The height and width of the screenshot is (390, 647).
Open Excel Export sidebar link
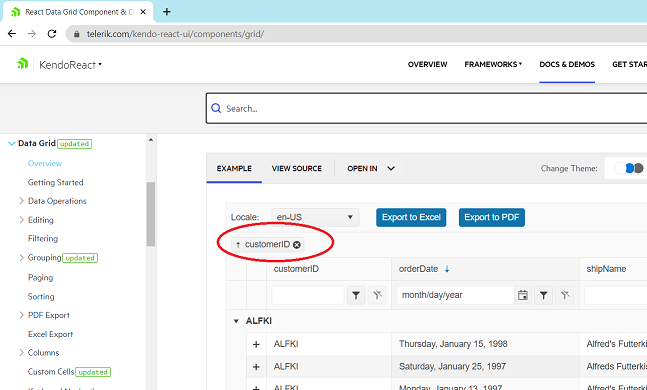point(50,334)
